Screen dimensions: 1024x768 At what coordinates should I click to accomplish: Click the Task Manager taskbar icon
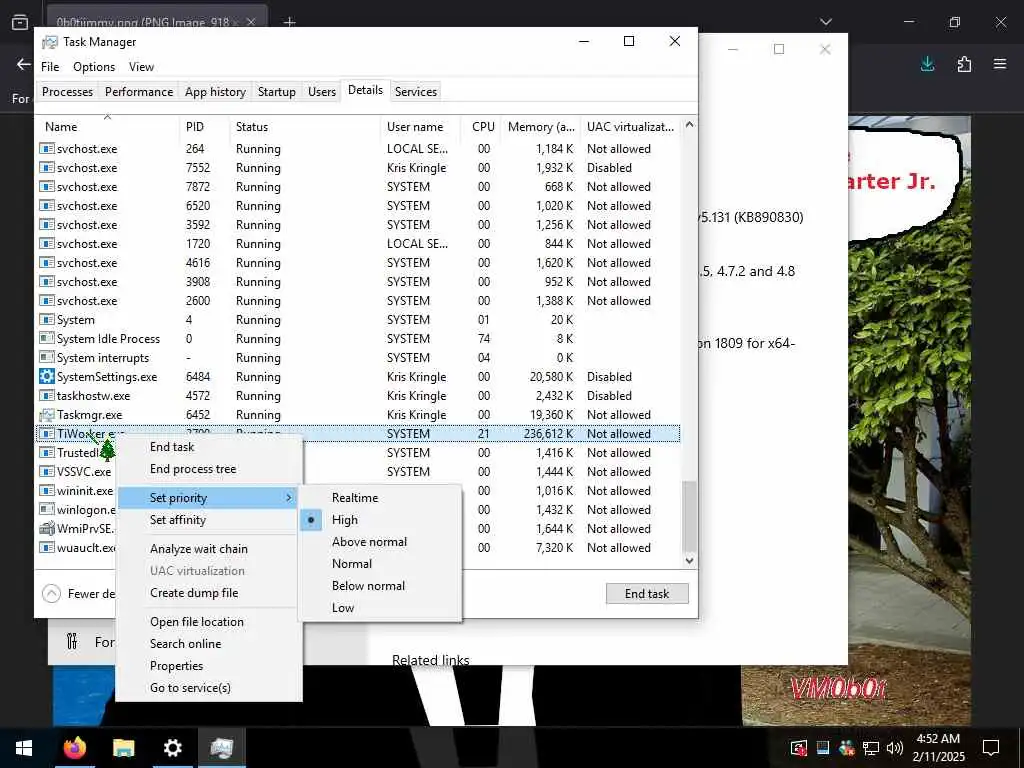(222, 748)
